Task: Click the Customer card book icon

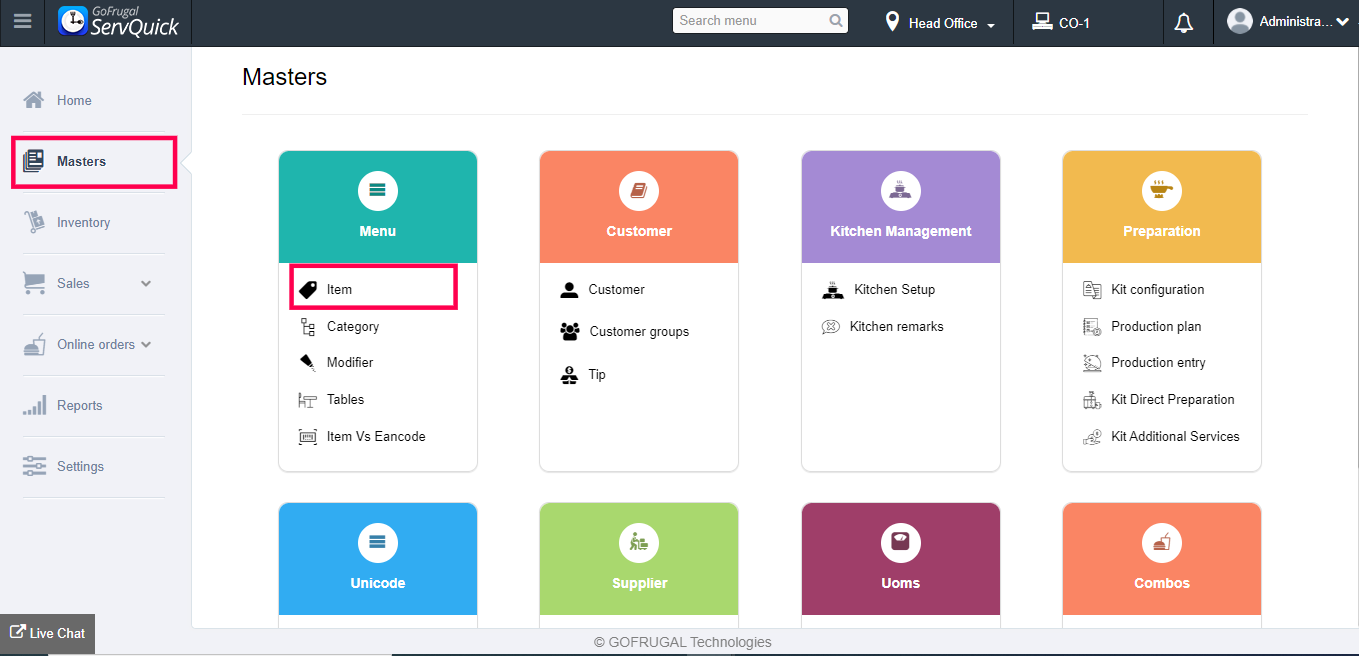Action: [639, 190]
